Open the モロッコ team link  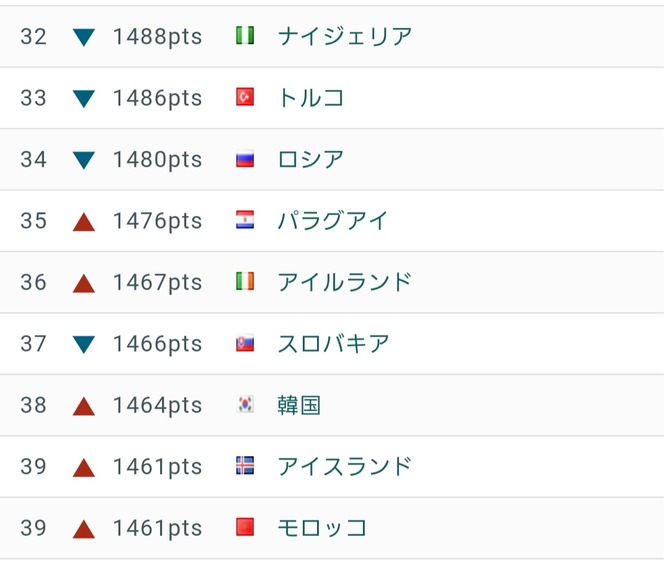pos(322,527)
